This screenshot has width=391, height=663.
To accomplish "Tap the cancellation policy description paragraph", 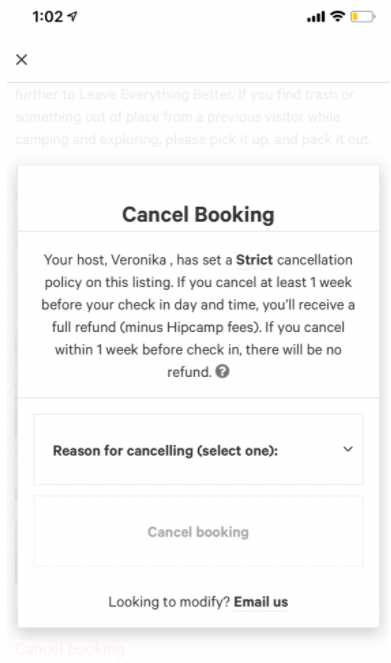I will point(198,316).
